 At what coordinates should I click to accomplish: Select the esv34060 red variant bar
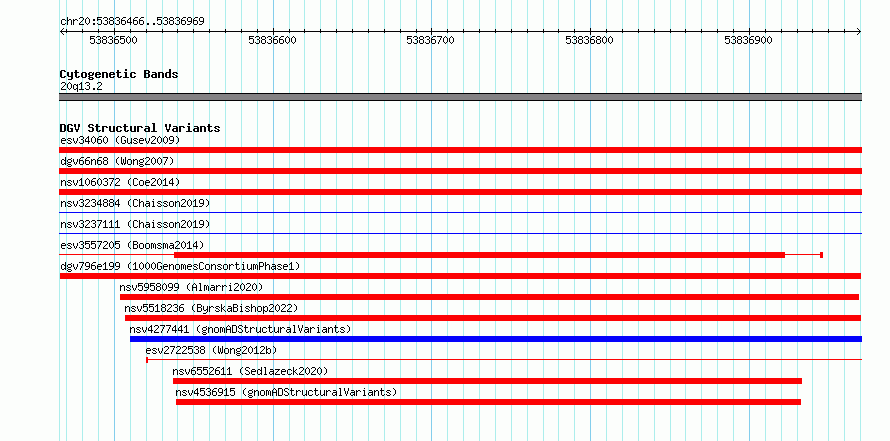(460, 150)
